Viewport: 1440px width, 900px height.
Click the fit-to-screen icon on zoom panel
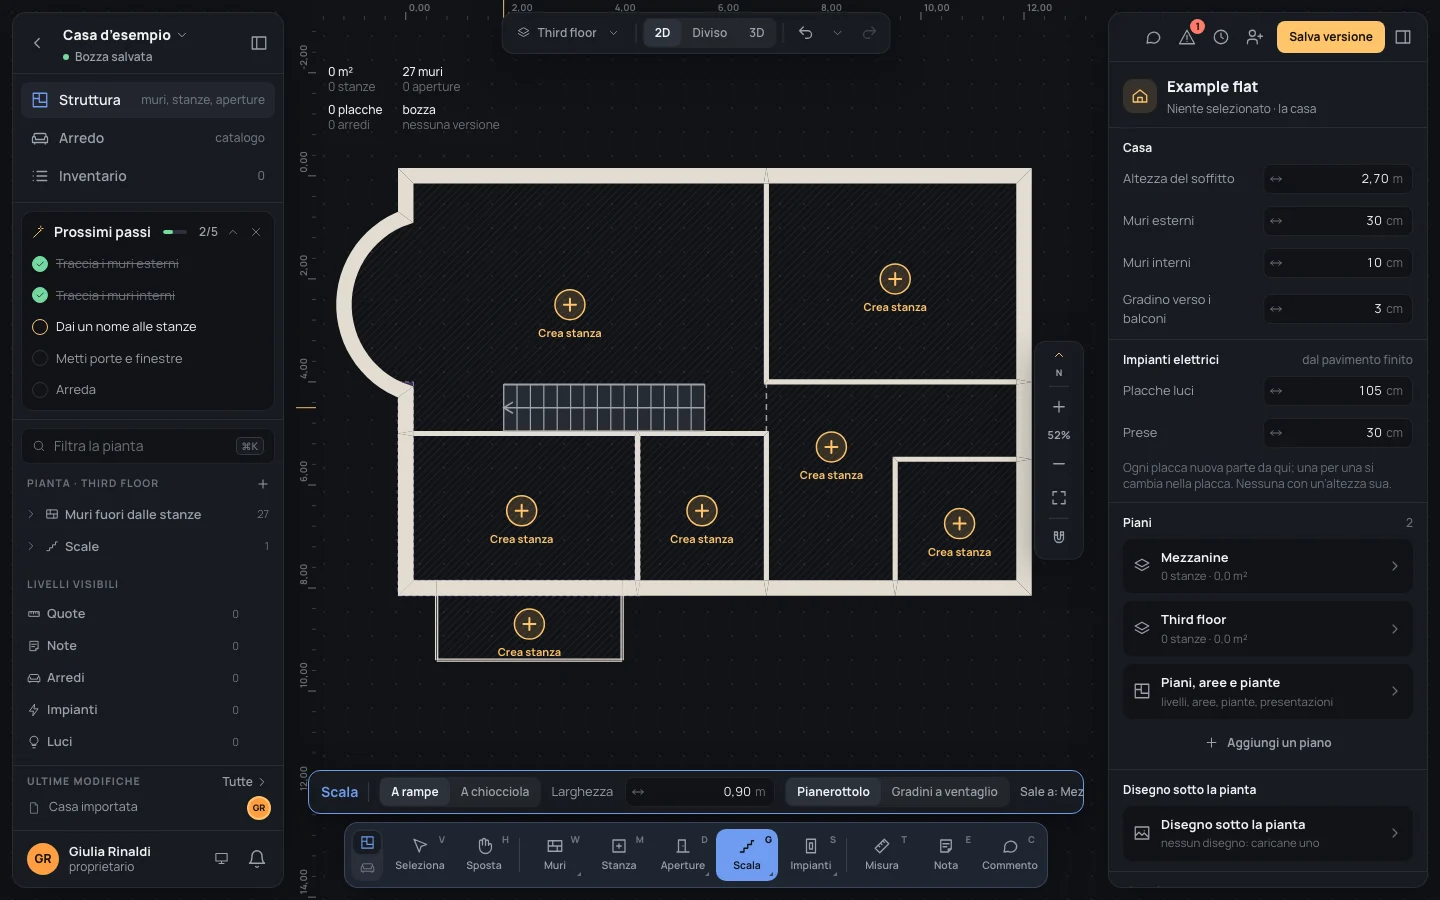tap(1059, 498)
